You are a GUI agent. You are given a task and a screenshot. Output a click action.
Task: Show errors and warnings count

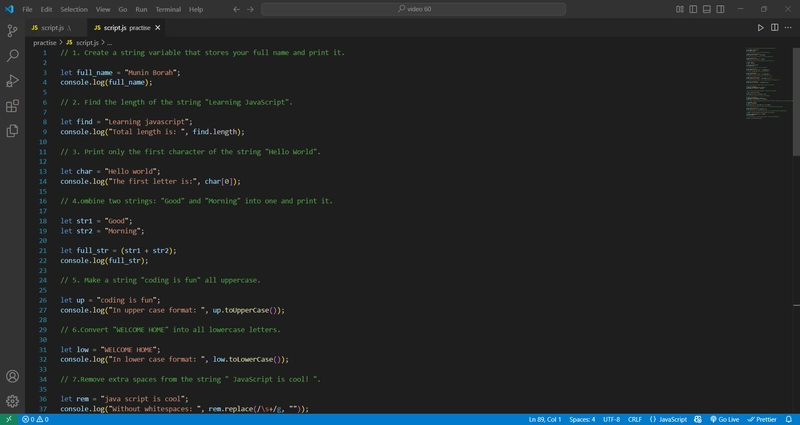tap(35, 419)
